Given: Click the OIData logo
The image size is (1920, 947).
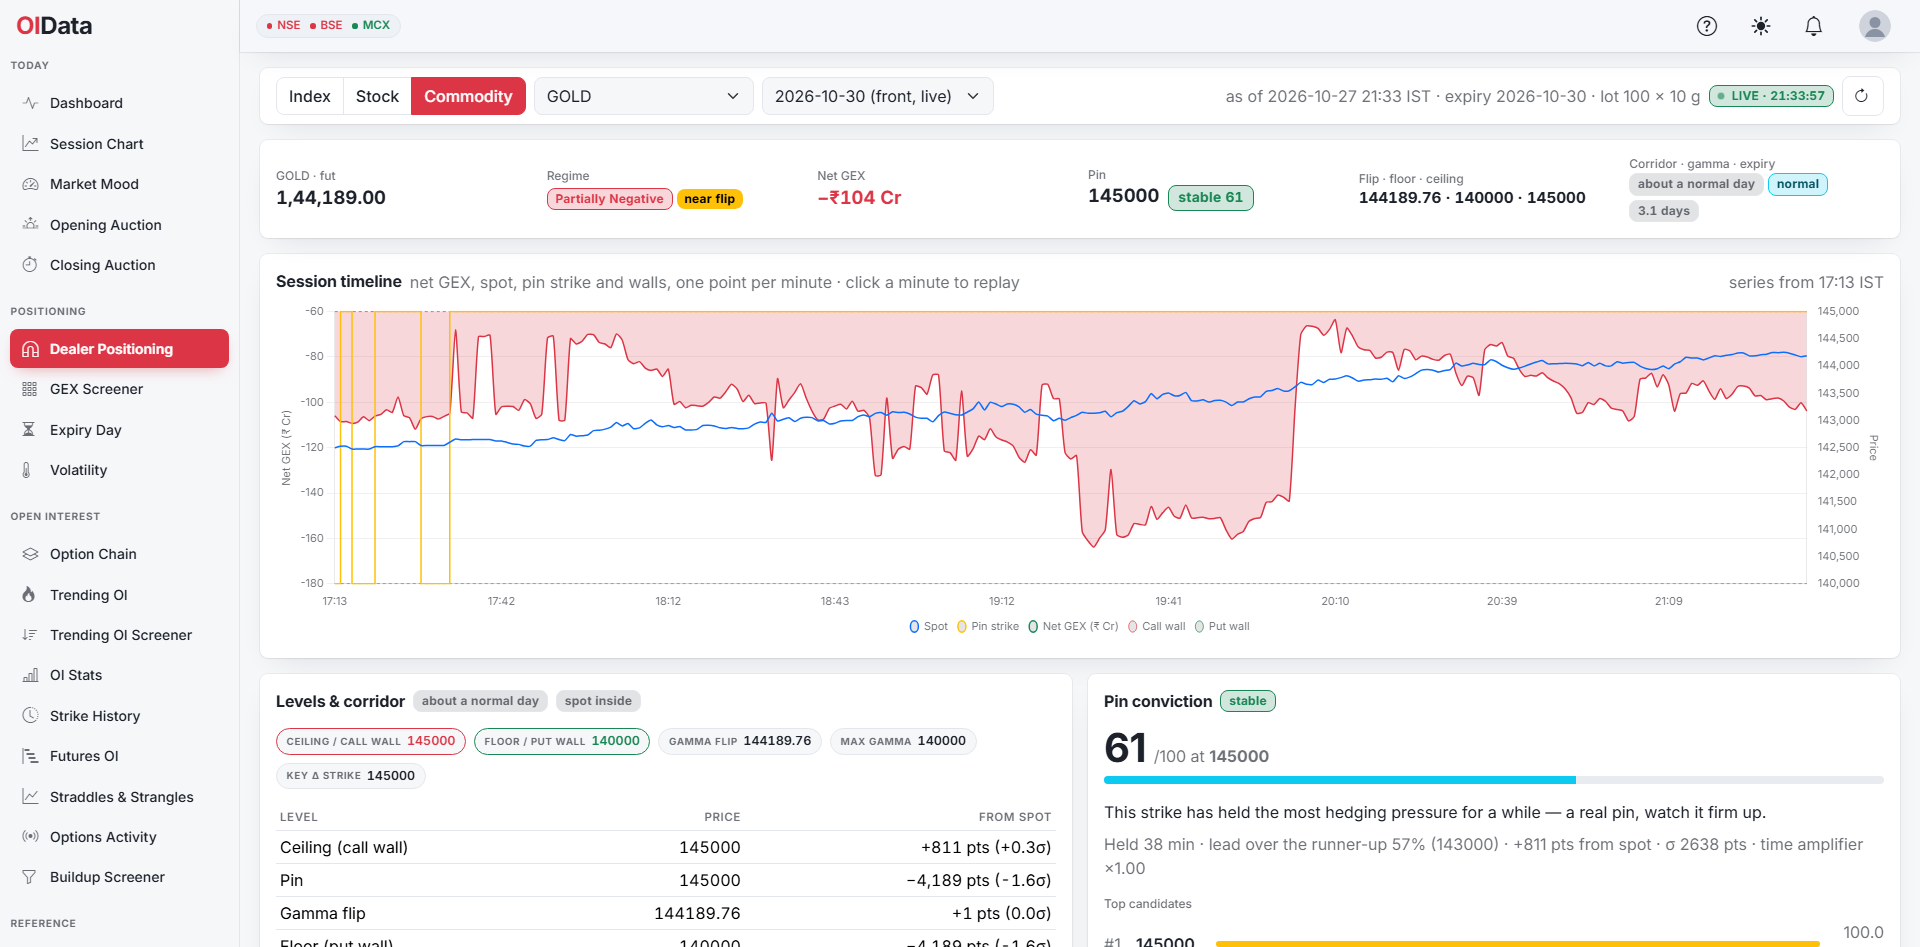Looking at the screenshot, I should (x=54, y=26).
